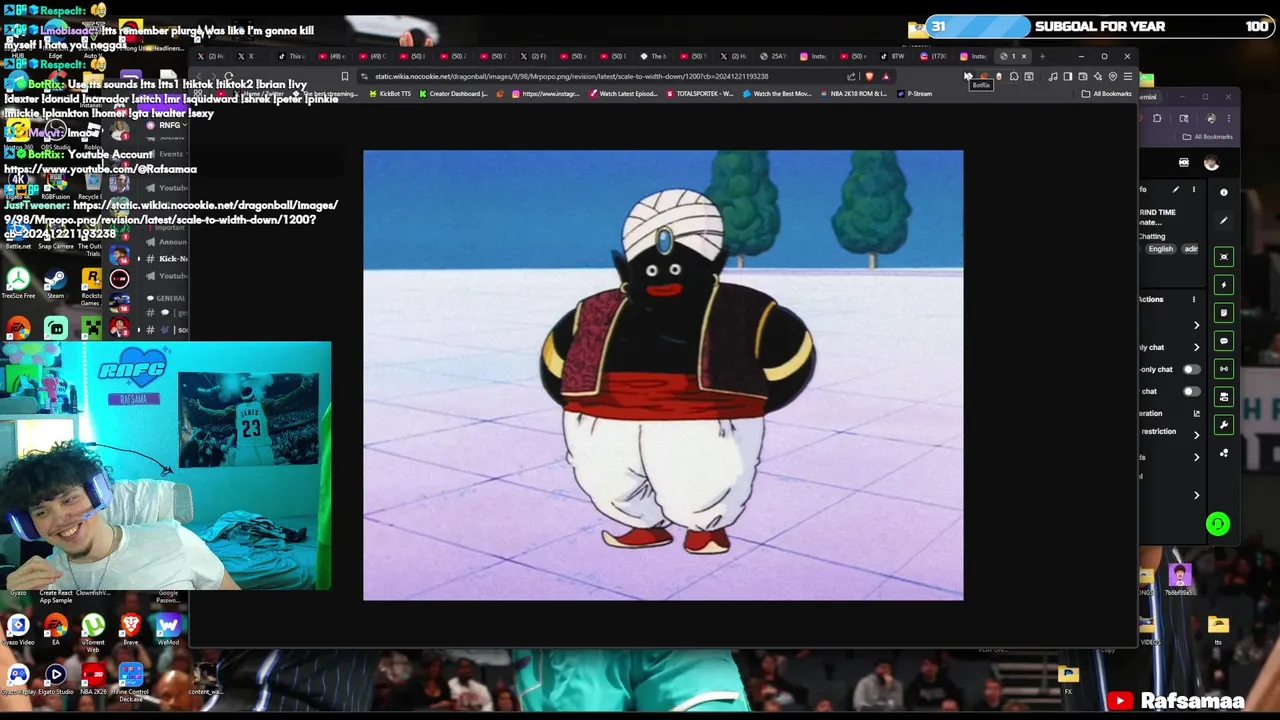Switch to the 25A1 browser tab
The height and width of the screenshot is (720, 1280).
772,56
